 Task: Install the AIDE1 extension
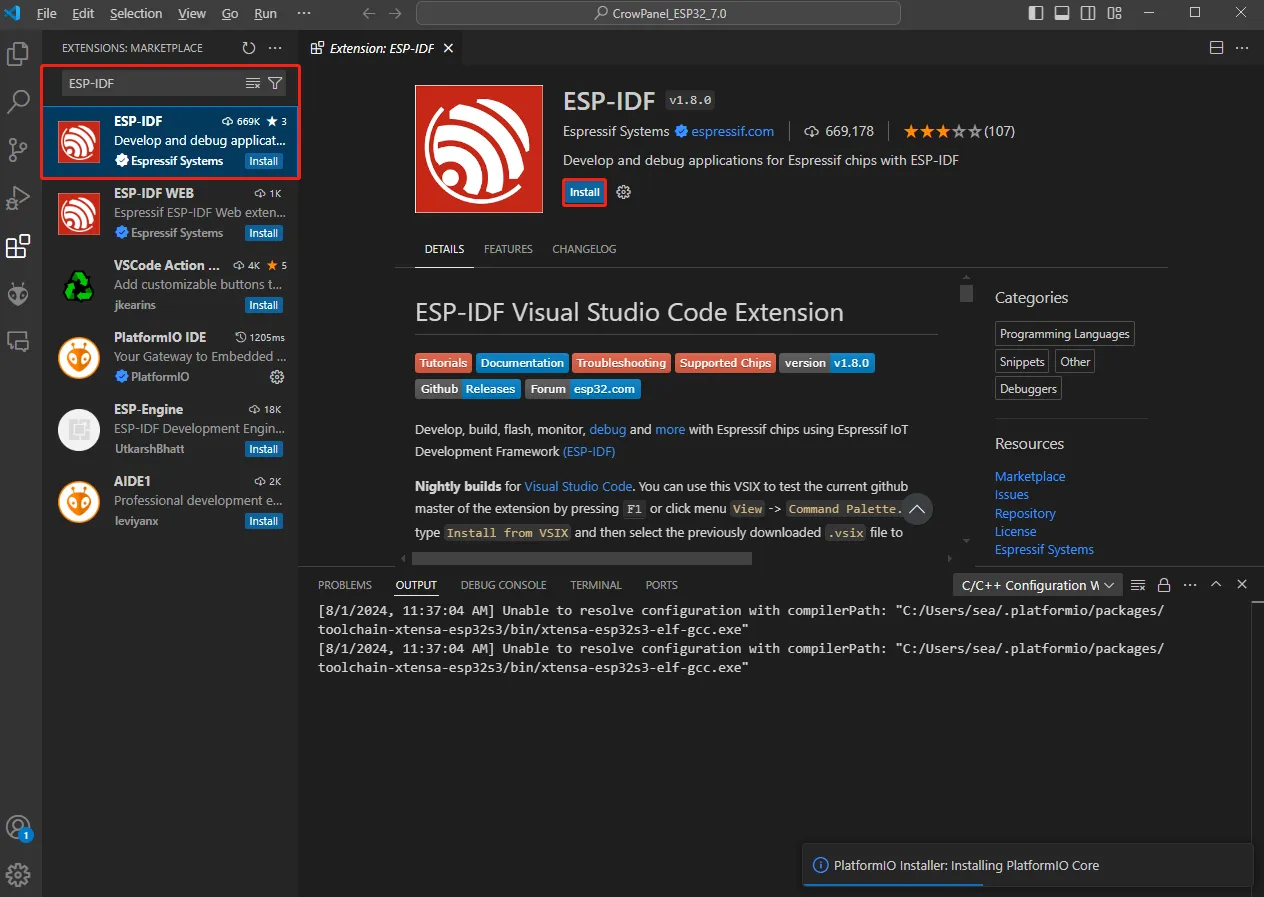[264, 521]
